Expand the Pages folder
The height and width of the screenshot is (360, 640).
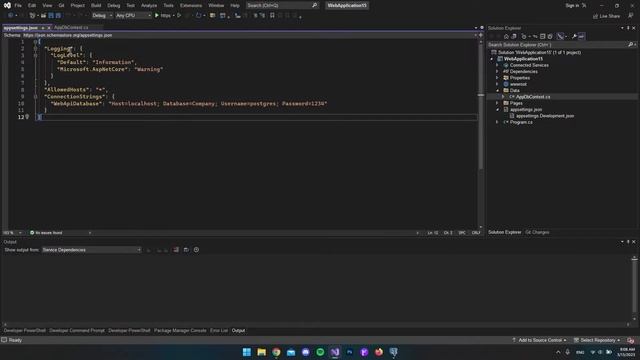tap(497, 103)
